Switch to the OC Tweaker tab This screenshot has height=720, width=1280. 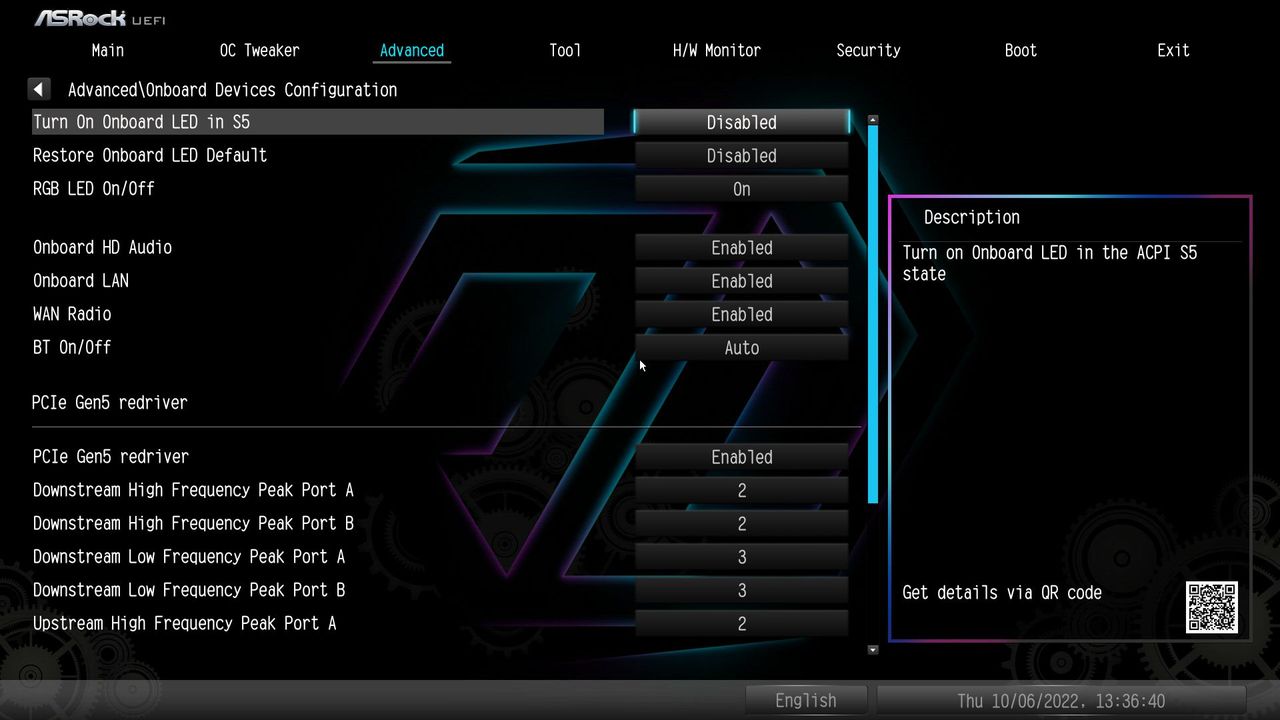[x=259, y=50]
